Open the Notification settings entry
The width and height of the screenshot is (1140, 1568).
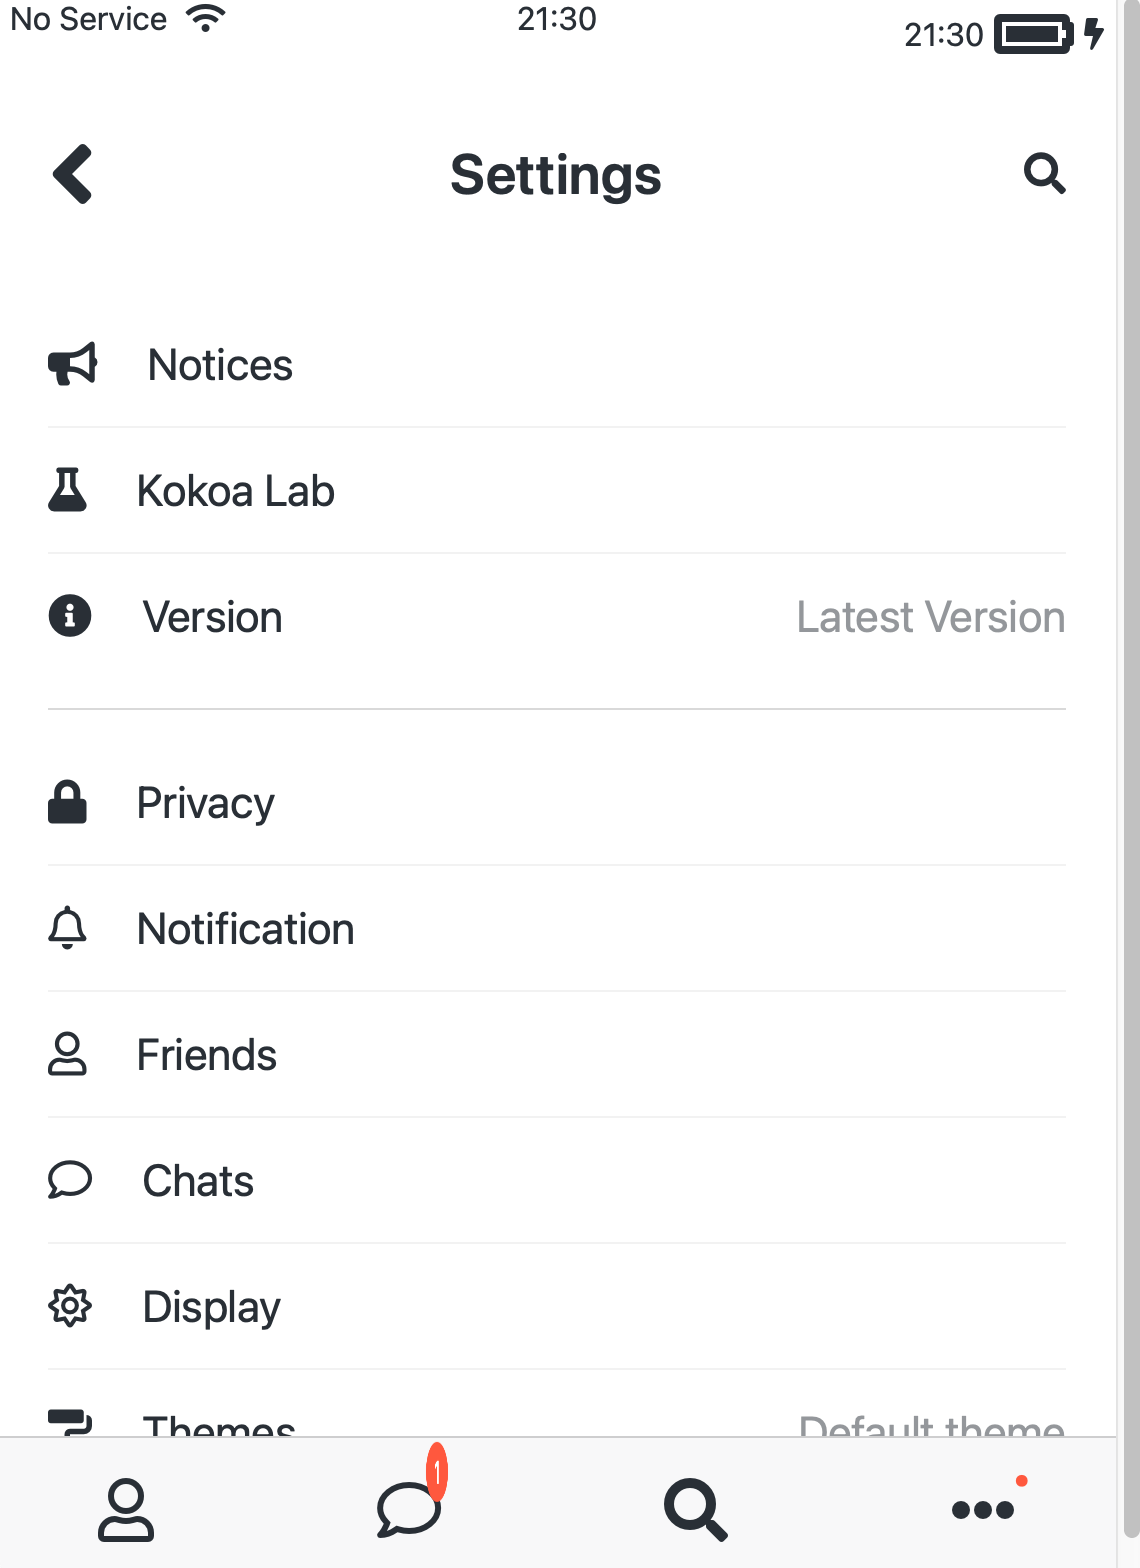245,928
